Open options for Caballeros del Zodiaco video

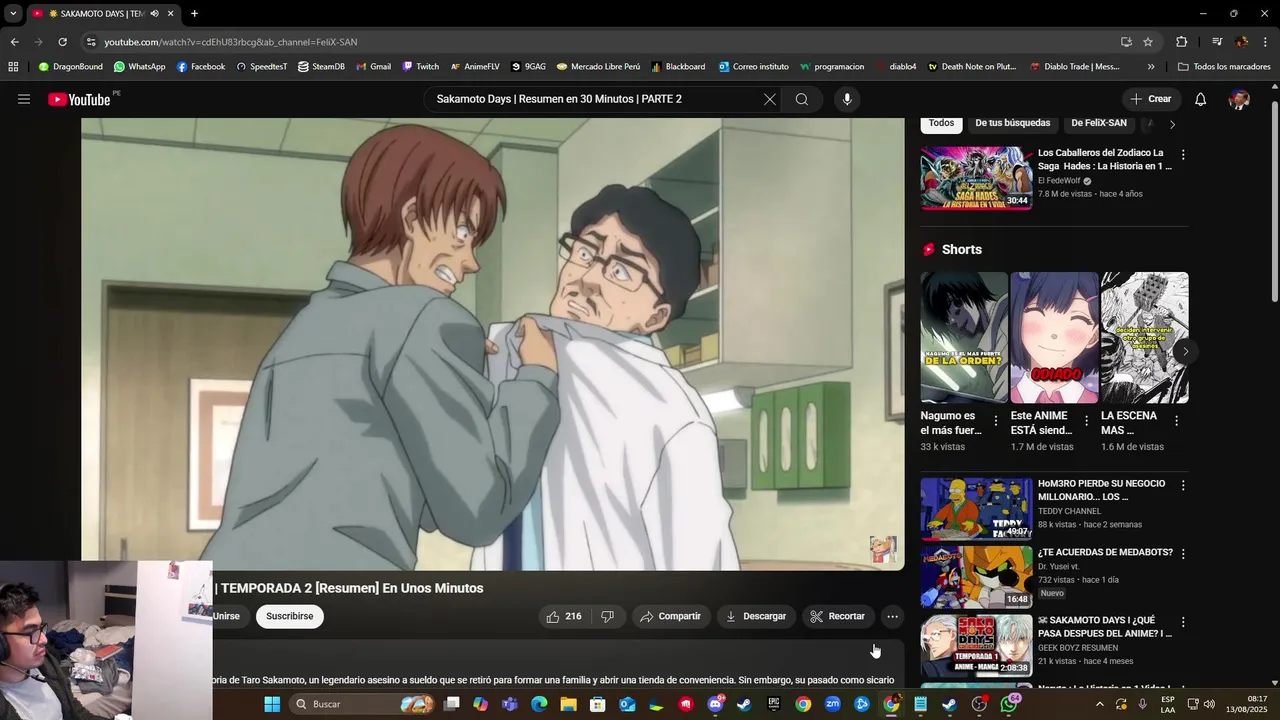click(x=1183, y=155)
